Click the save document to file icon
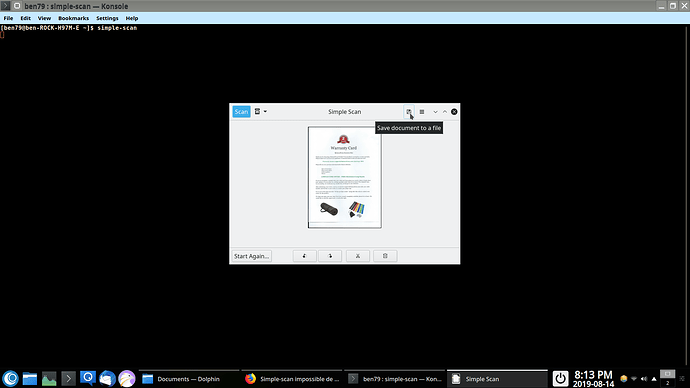This screenshot has height=388, width=690. [409, 112]
